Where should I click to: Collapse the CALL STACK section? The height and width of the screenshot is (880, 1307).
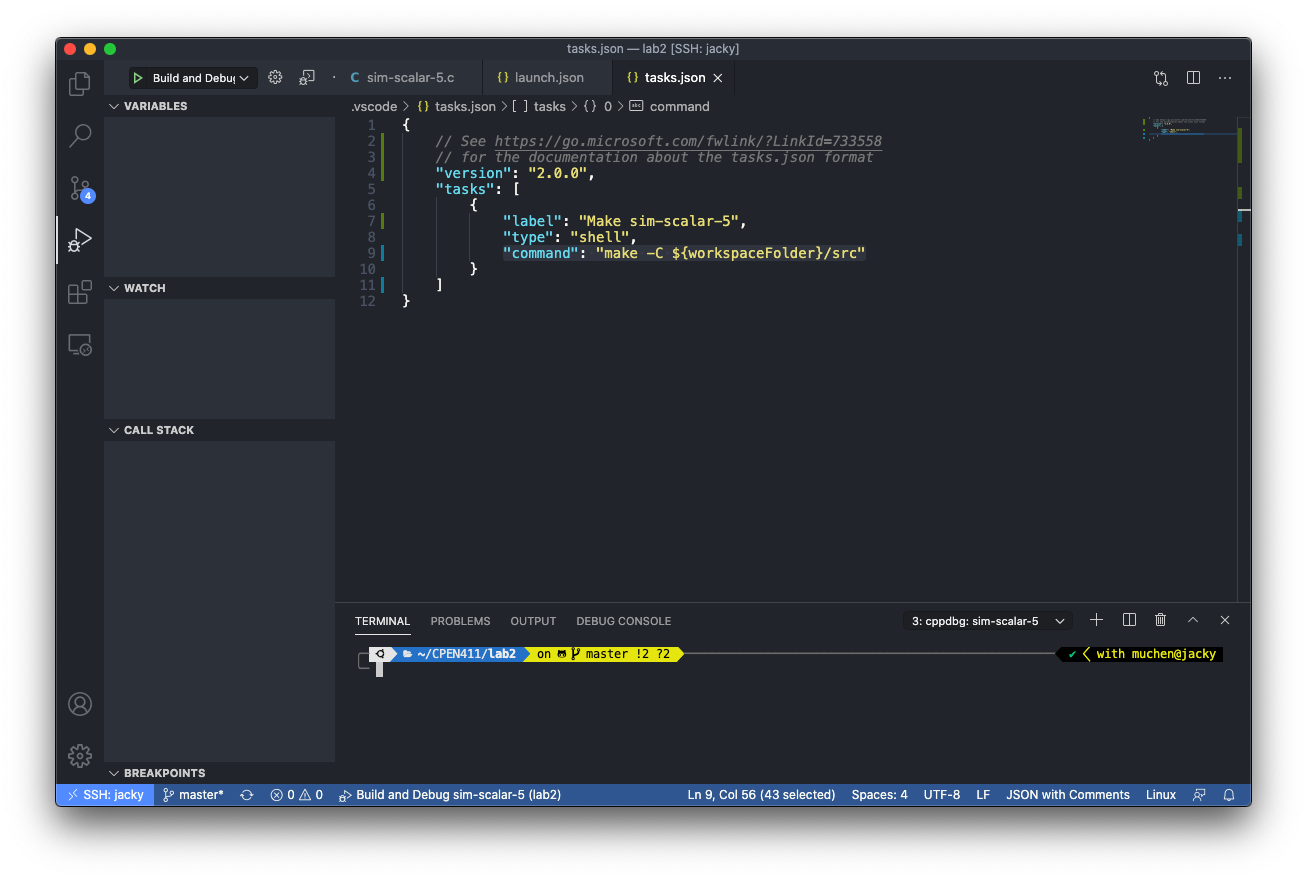click(x=220, y=430)
